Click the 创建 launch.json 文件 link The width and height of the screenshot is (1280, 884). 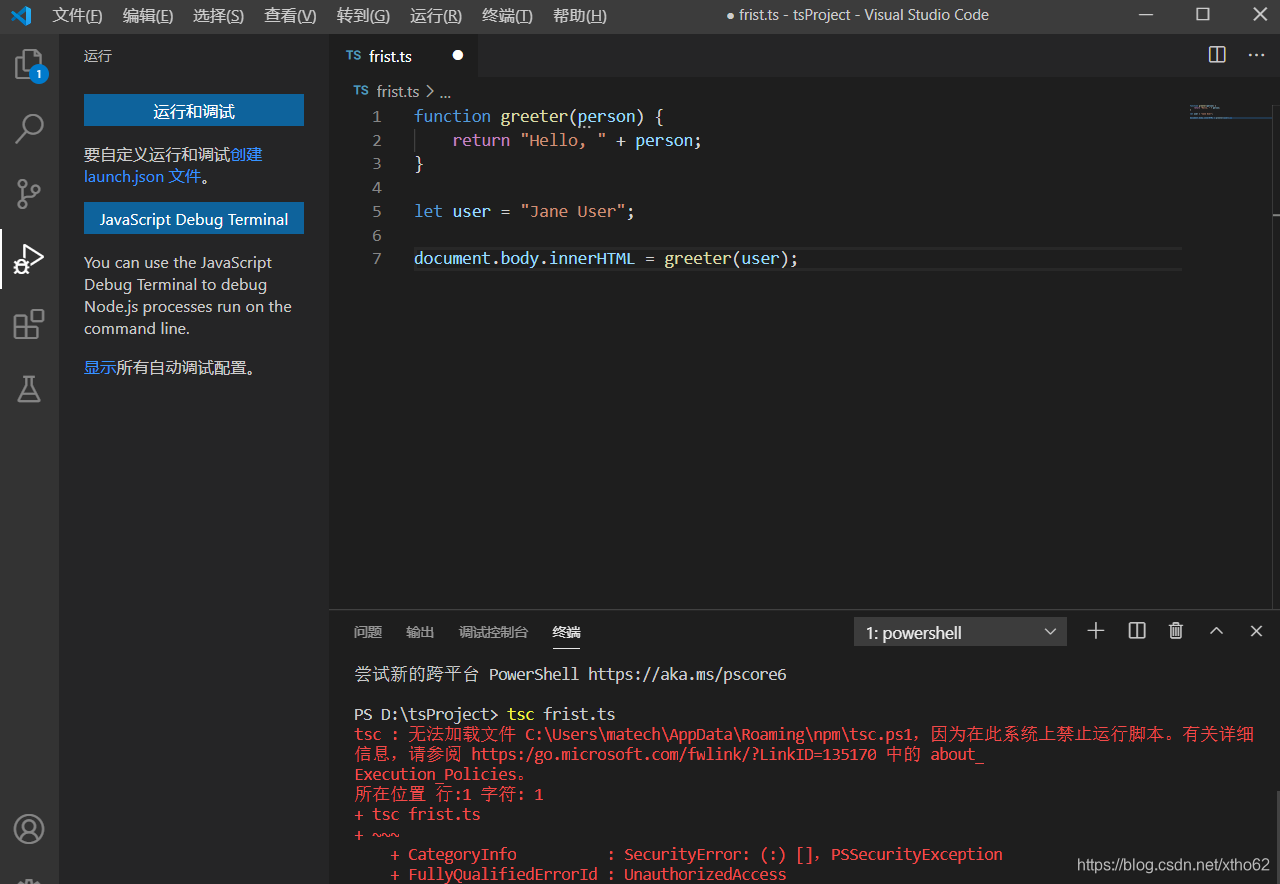tap(173, 166)
